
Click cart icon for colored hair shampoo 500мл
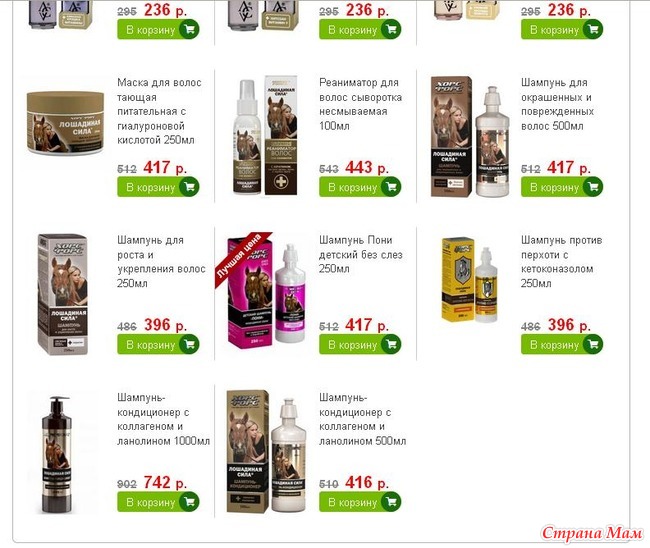click(x=593, y=187)
